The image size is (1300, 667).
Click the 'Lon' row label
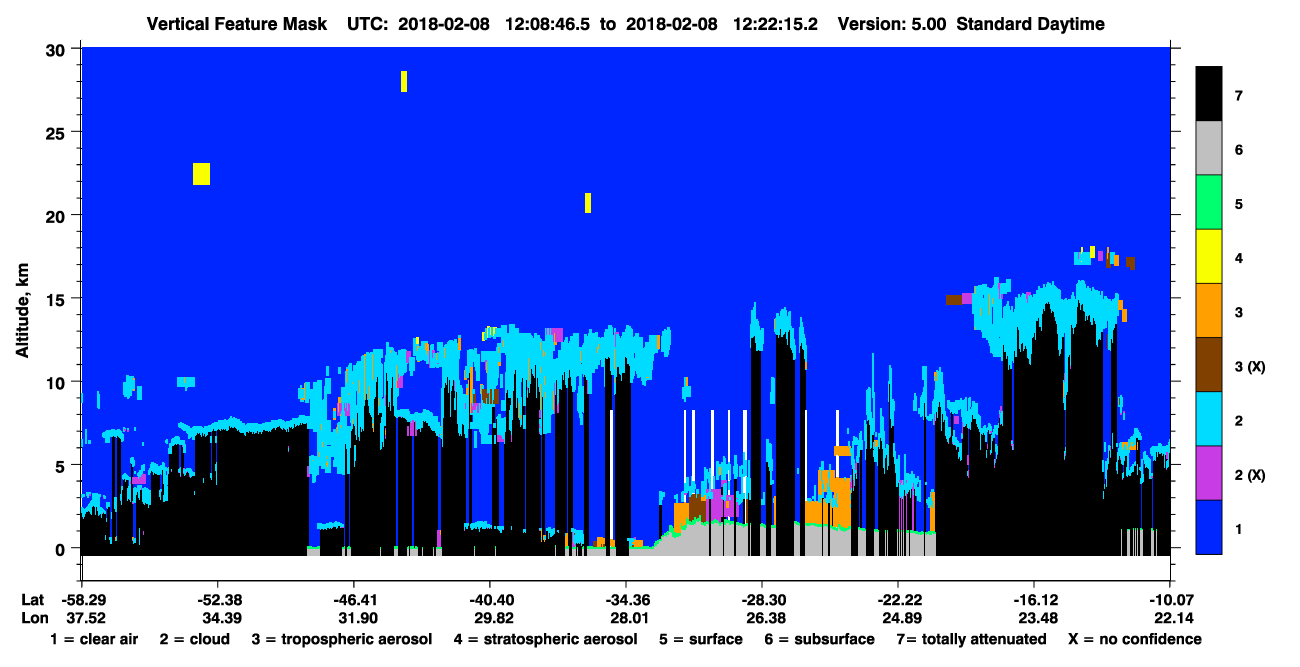pyautogui.click(x=33, y=618)
